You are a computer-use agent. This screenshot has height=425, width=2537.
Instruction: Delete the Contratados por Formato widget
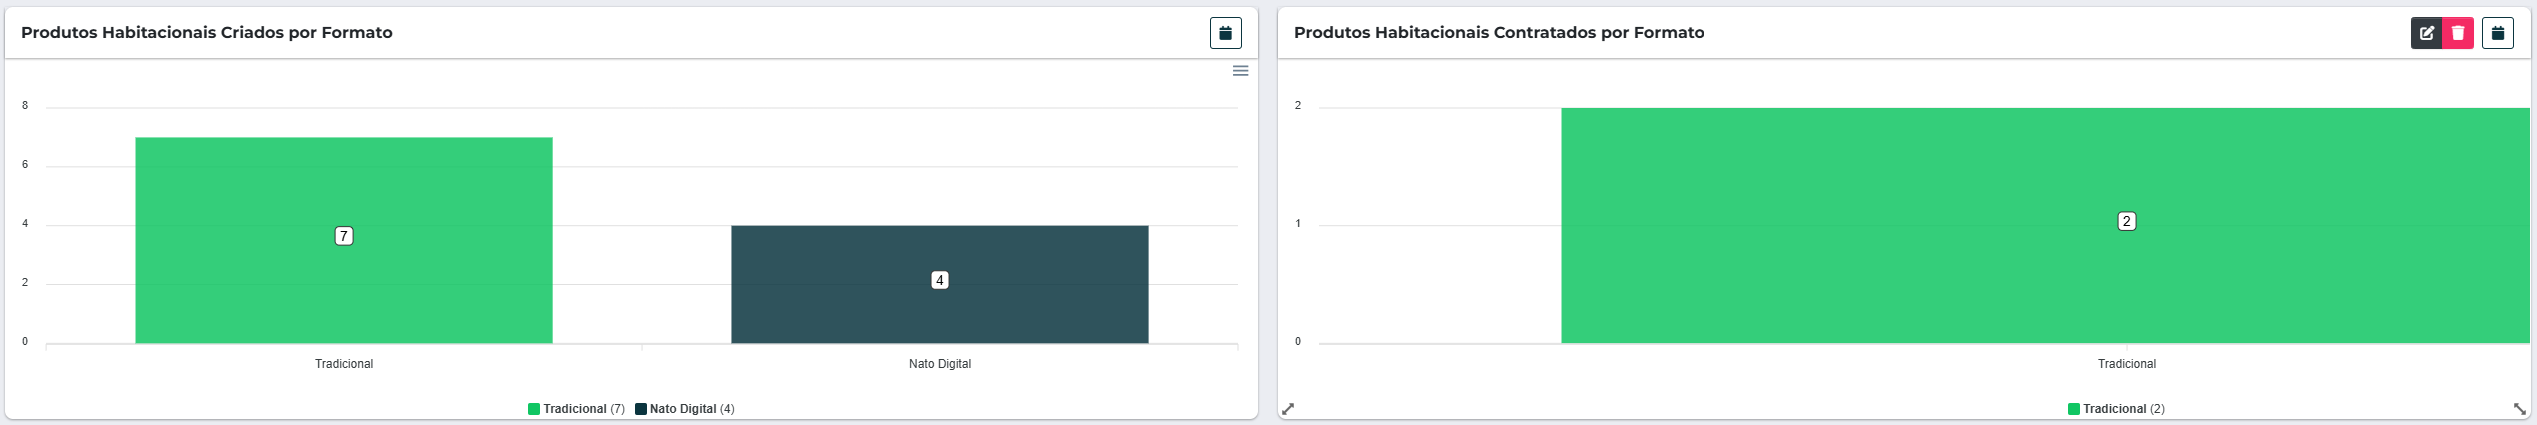click(x=2457, y=33)
